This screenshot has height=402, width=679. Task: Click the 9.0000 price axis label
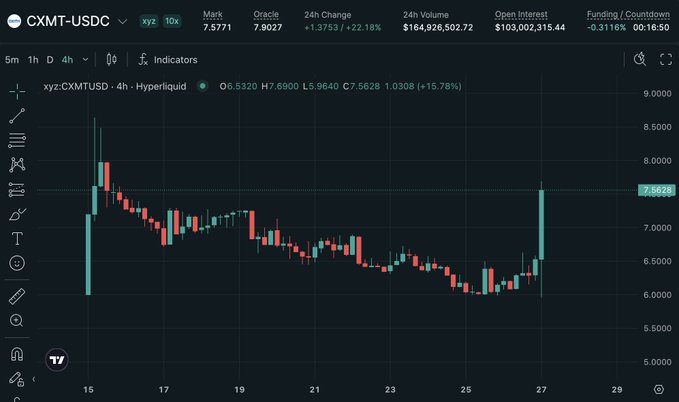[657, 94]
